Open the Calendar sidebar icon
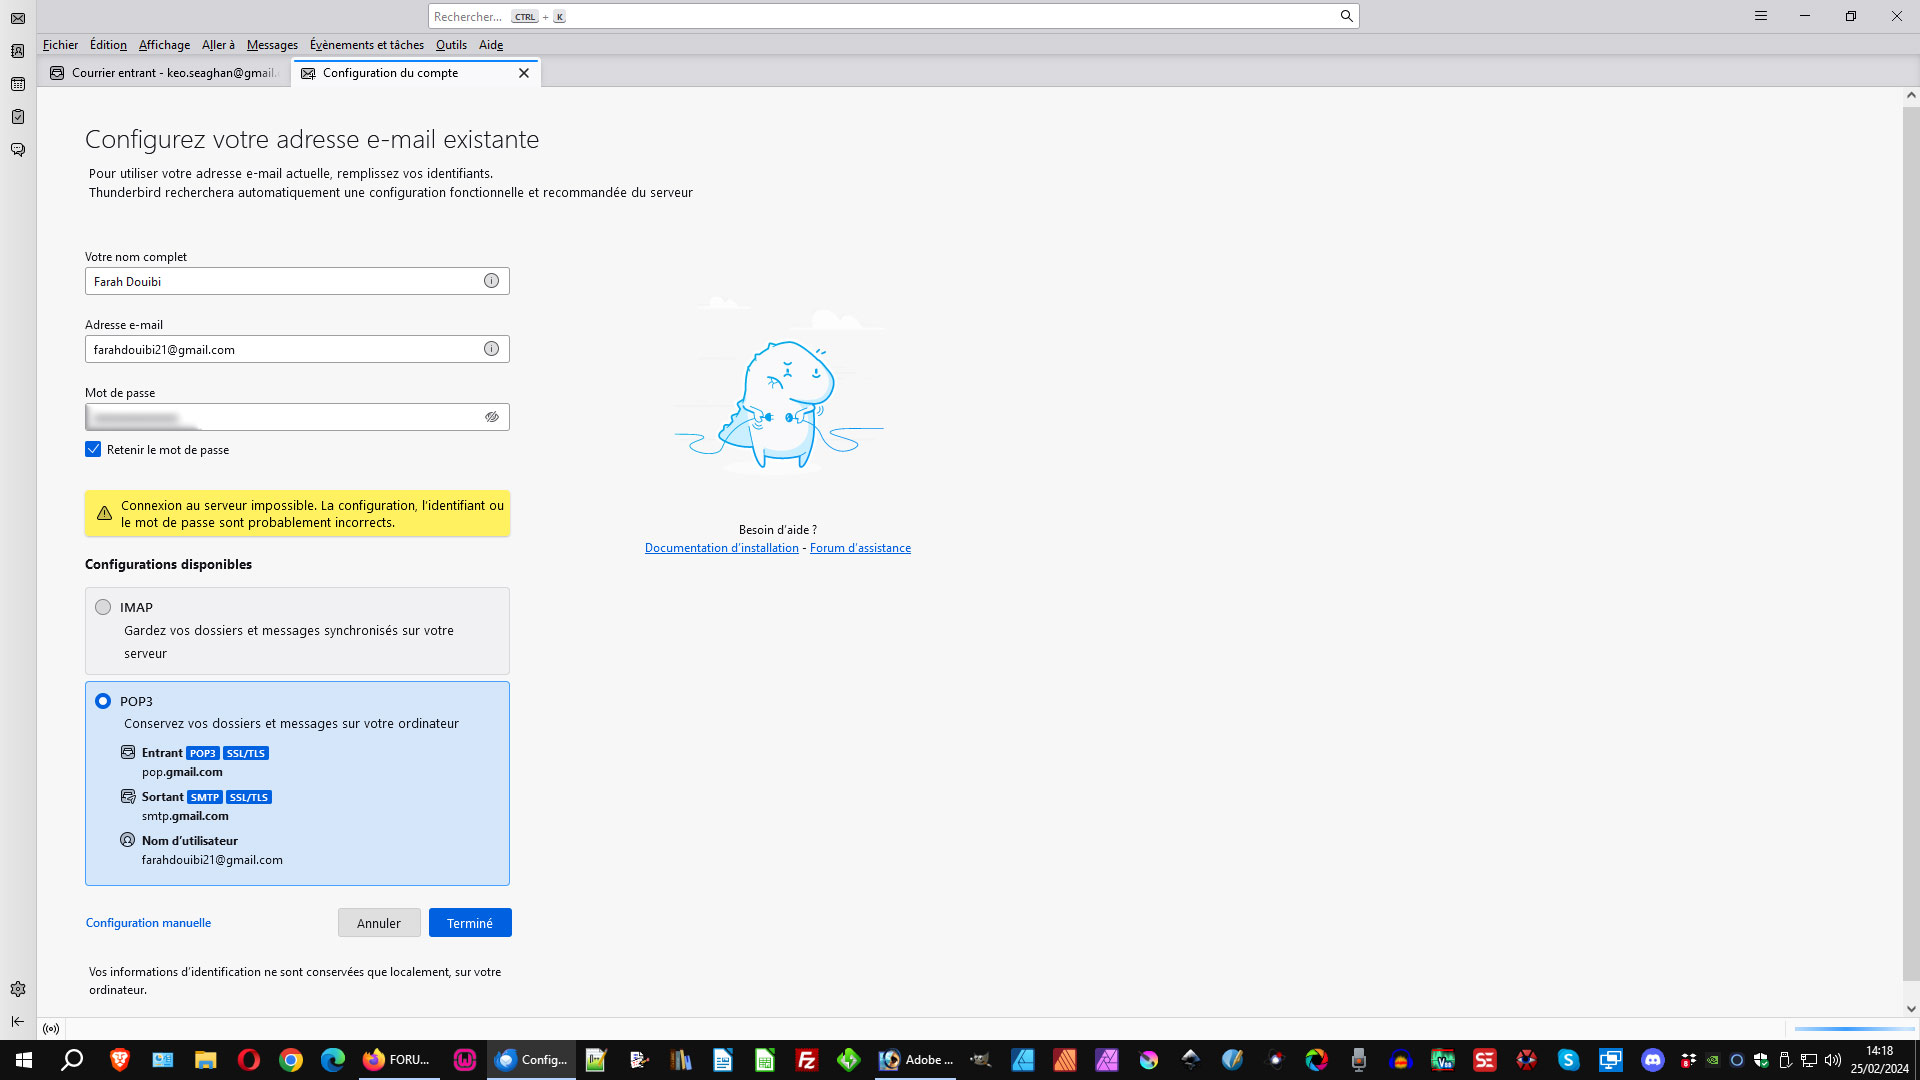Image resolution: width=1920 pixels, height=1080 pixels. [x=18, y=84]
